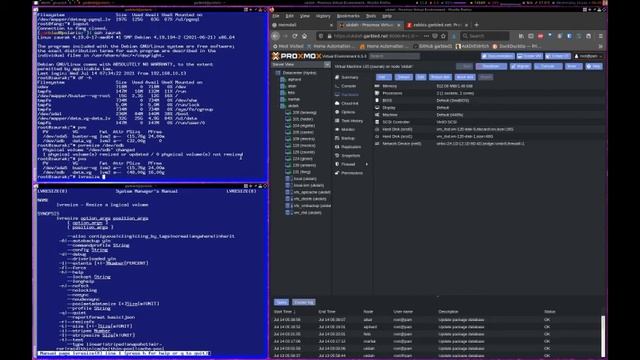Select the BIOS hardware row
This screenshot has width=640, height=360.
coord(489,100)
